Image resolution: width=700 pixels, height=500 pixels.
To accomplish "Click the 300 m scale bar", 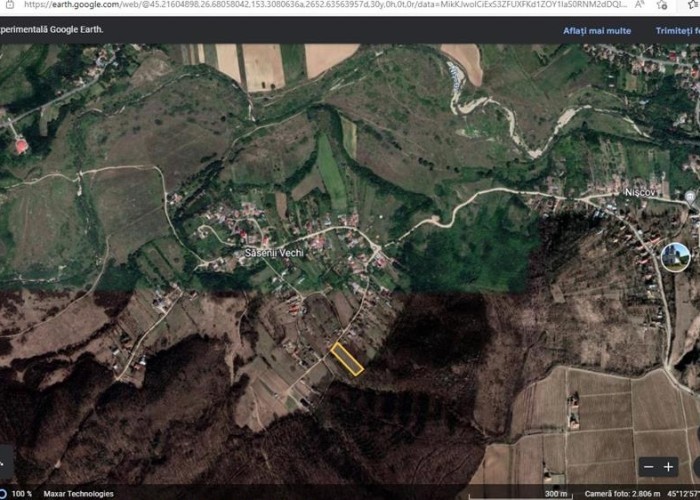I will click(x=556, y=493).
